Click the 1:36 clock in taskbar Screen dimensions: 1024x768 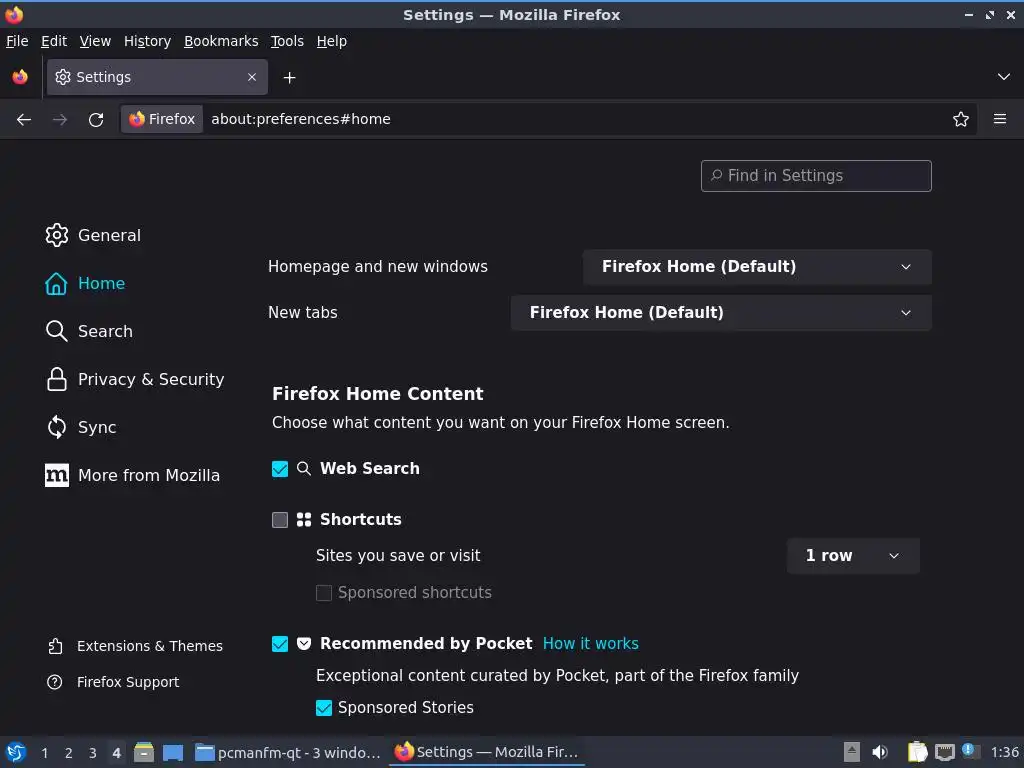pyautogui.click(x=1004, y=752)
